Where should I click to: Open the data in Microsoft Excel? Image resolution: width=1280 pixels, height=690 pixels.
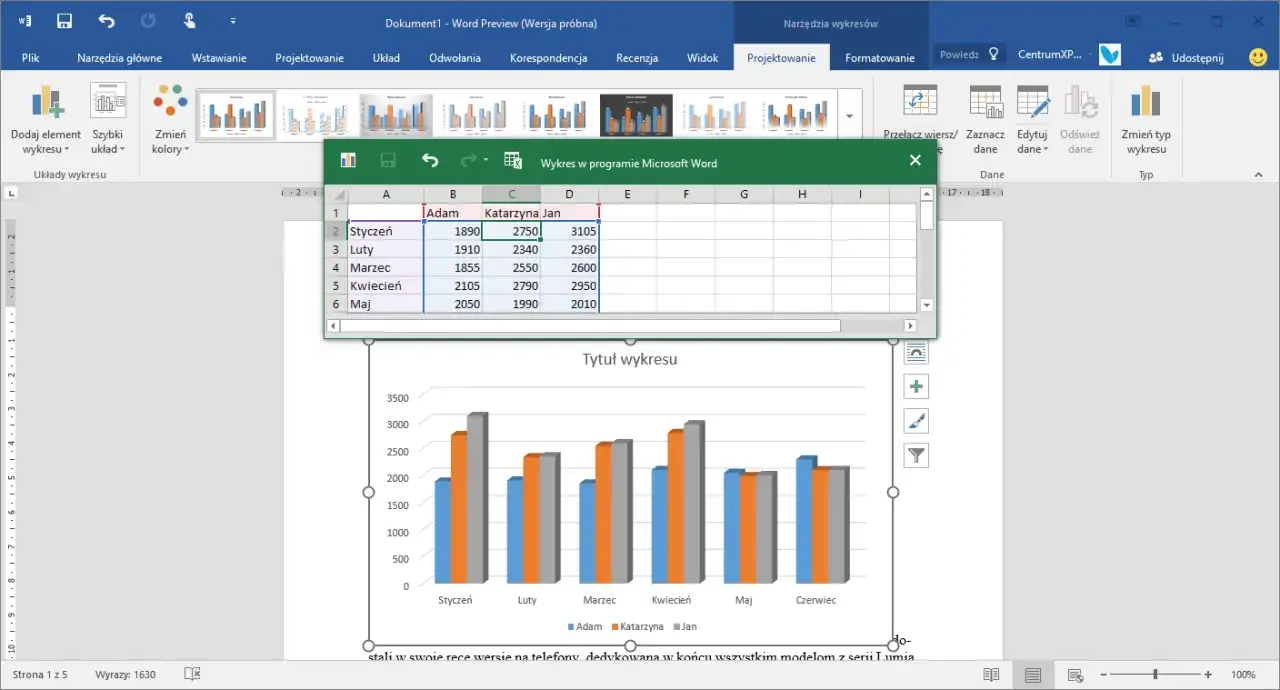pyautogui.click(x=513, y=160)
